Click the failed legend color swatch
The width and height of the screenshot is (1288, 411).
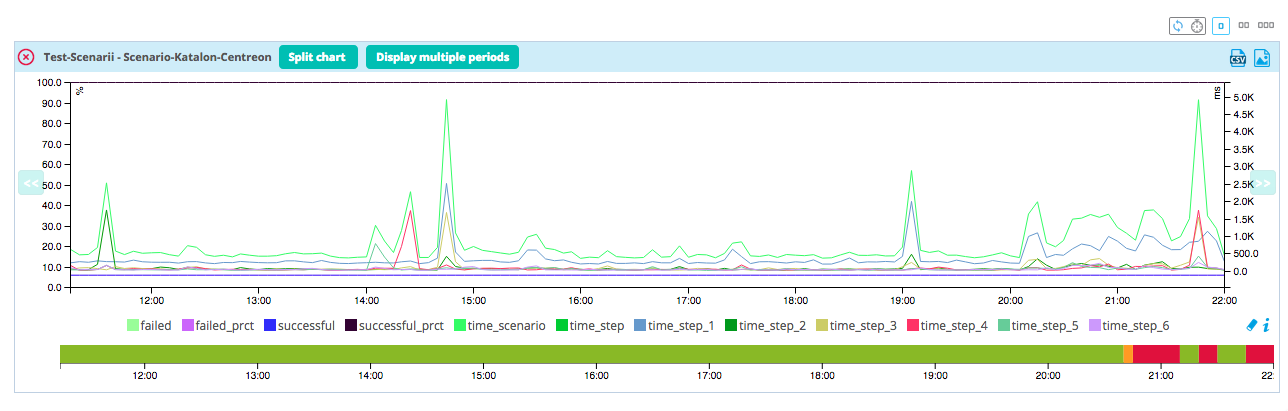(132, 325)
